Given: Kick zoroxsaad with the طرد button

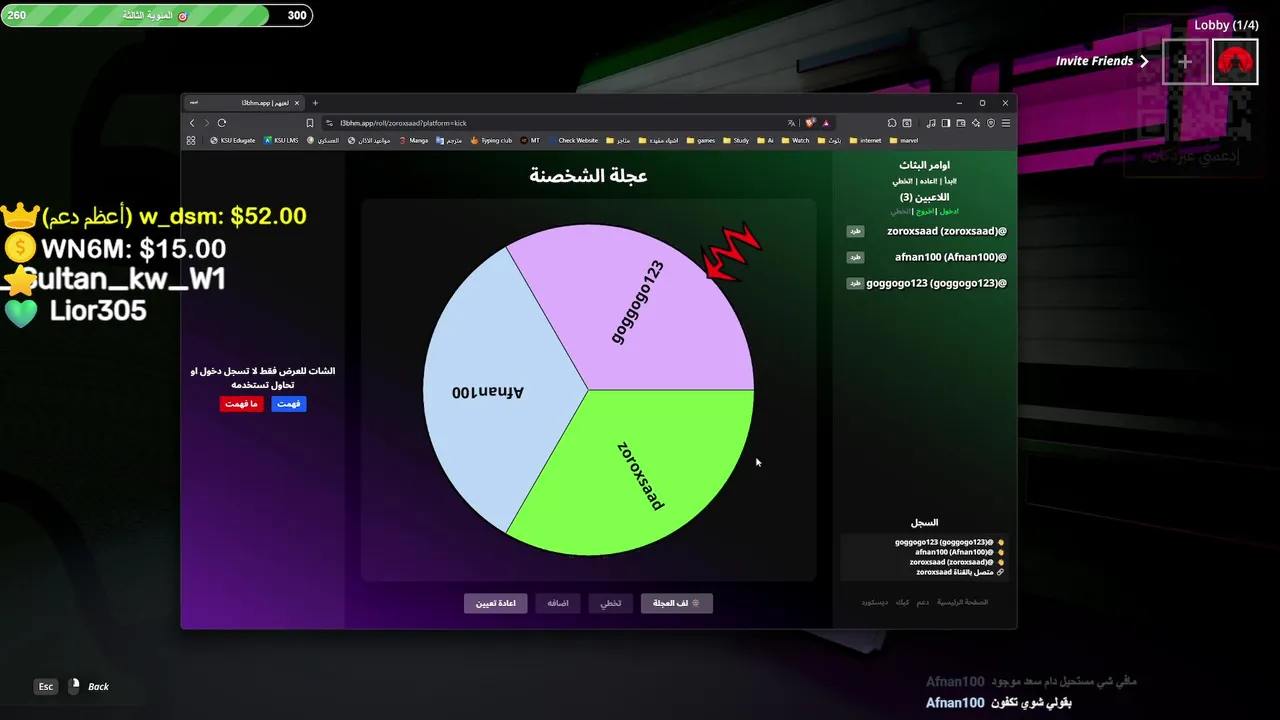Looking at the screenshot, I should pos(855,231).
